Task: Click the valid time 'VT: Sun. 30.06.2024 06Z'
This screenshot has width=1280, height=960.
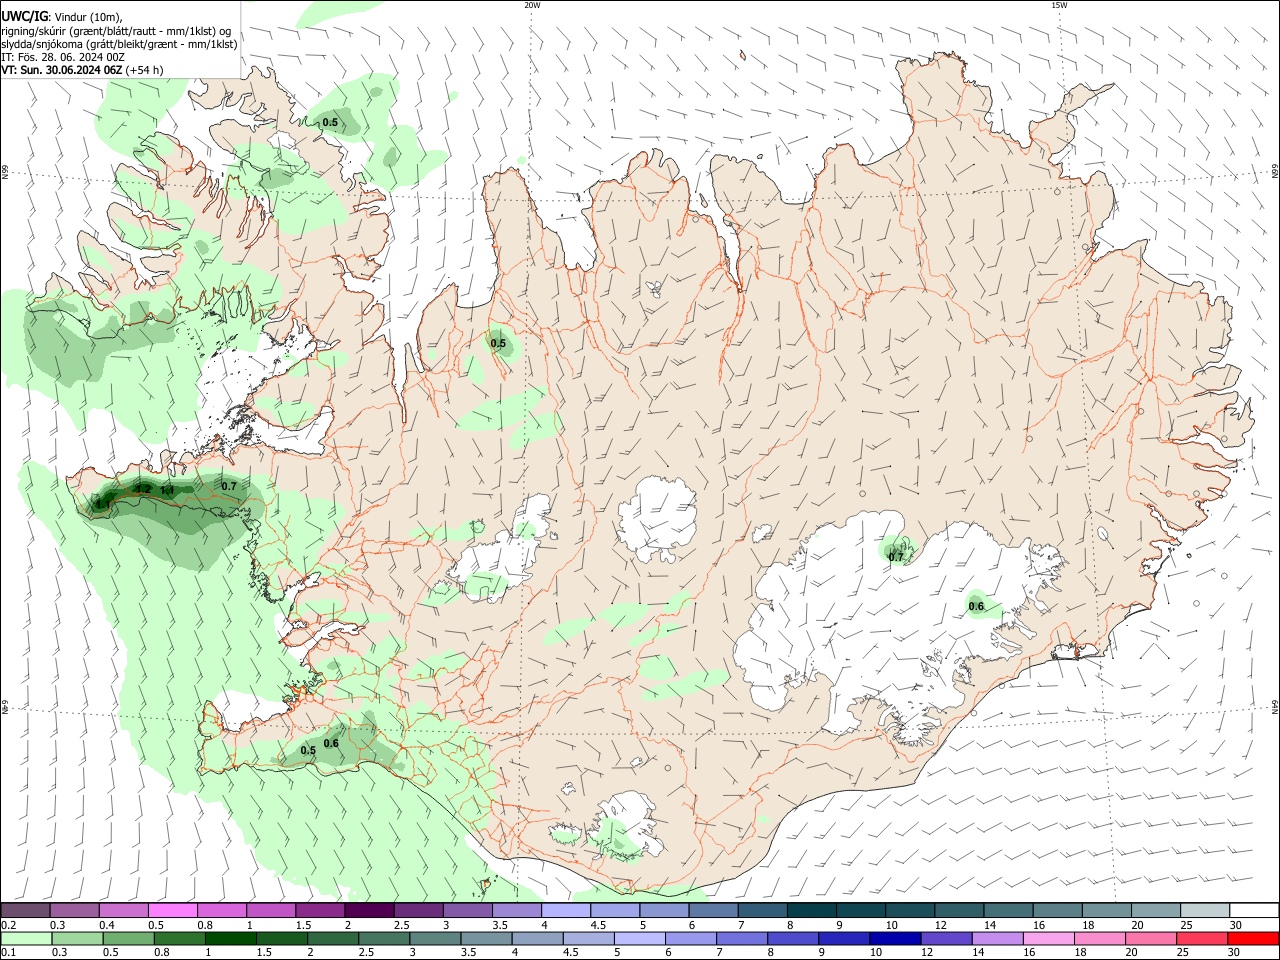Action: (62, 70)
